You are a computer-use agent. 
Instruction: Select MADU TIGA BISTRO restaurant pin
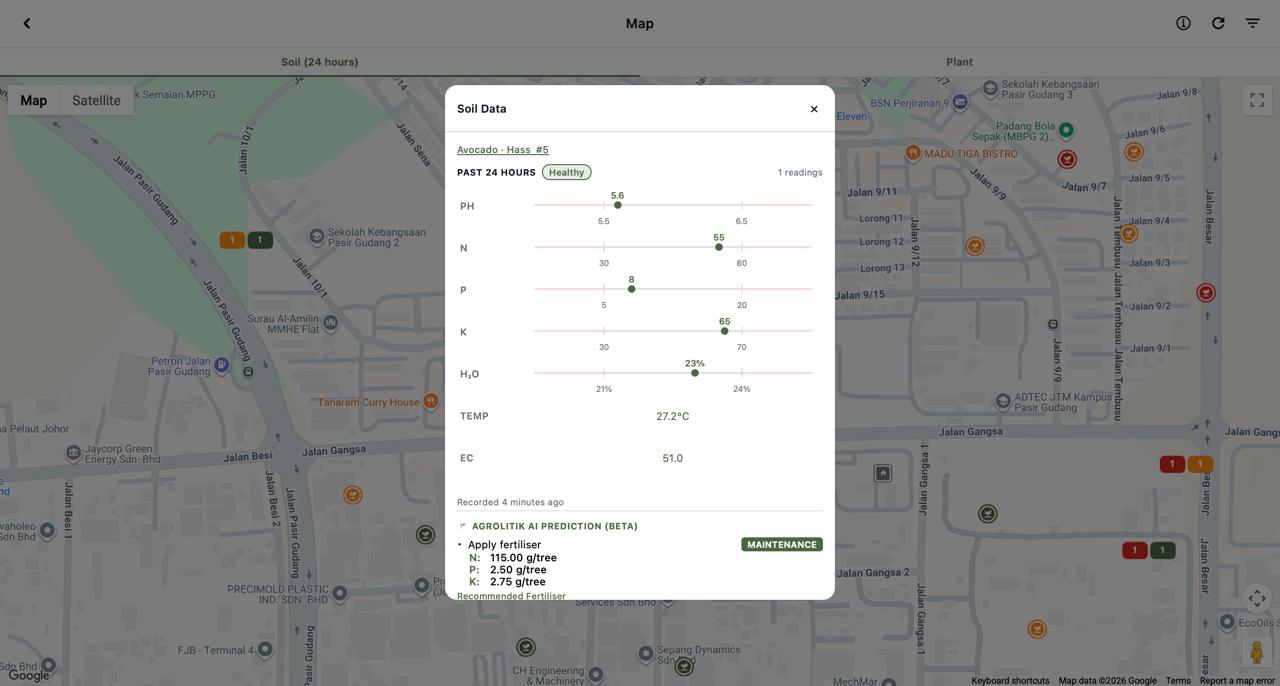click(x=912, y=153)
